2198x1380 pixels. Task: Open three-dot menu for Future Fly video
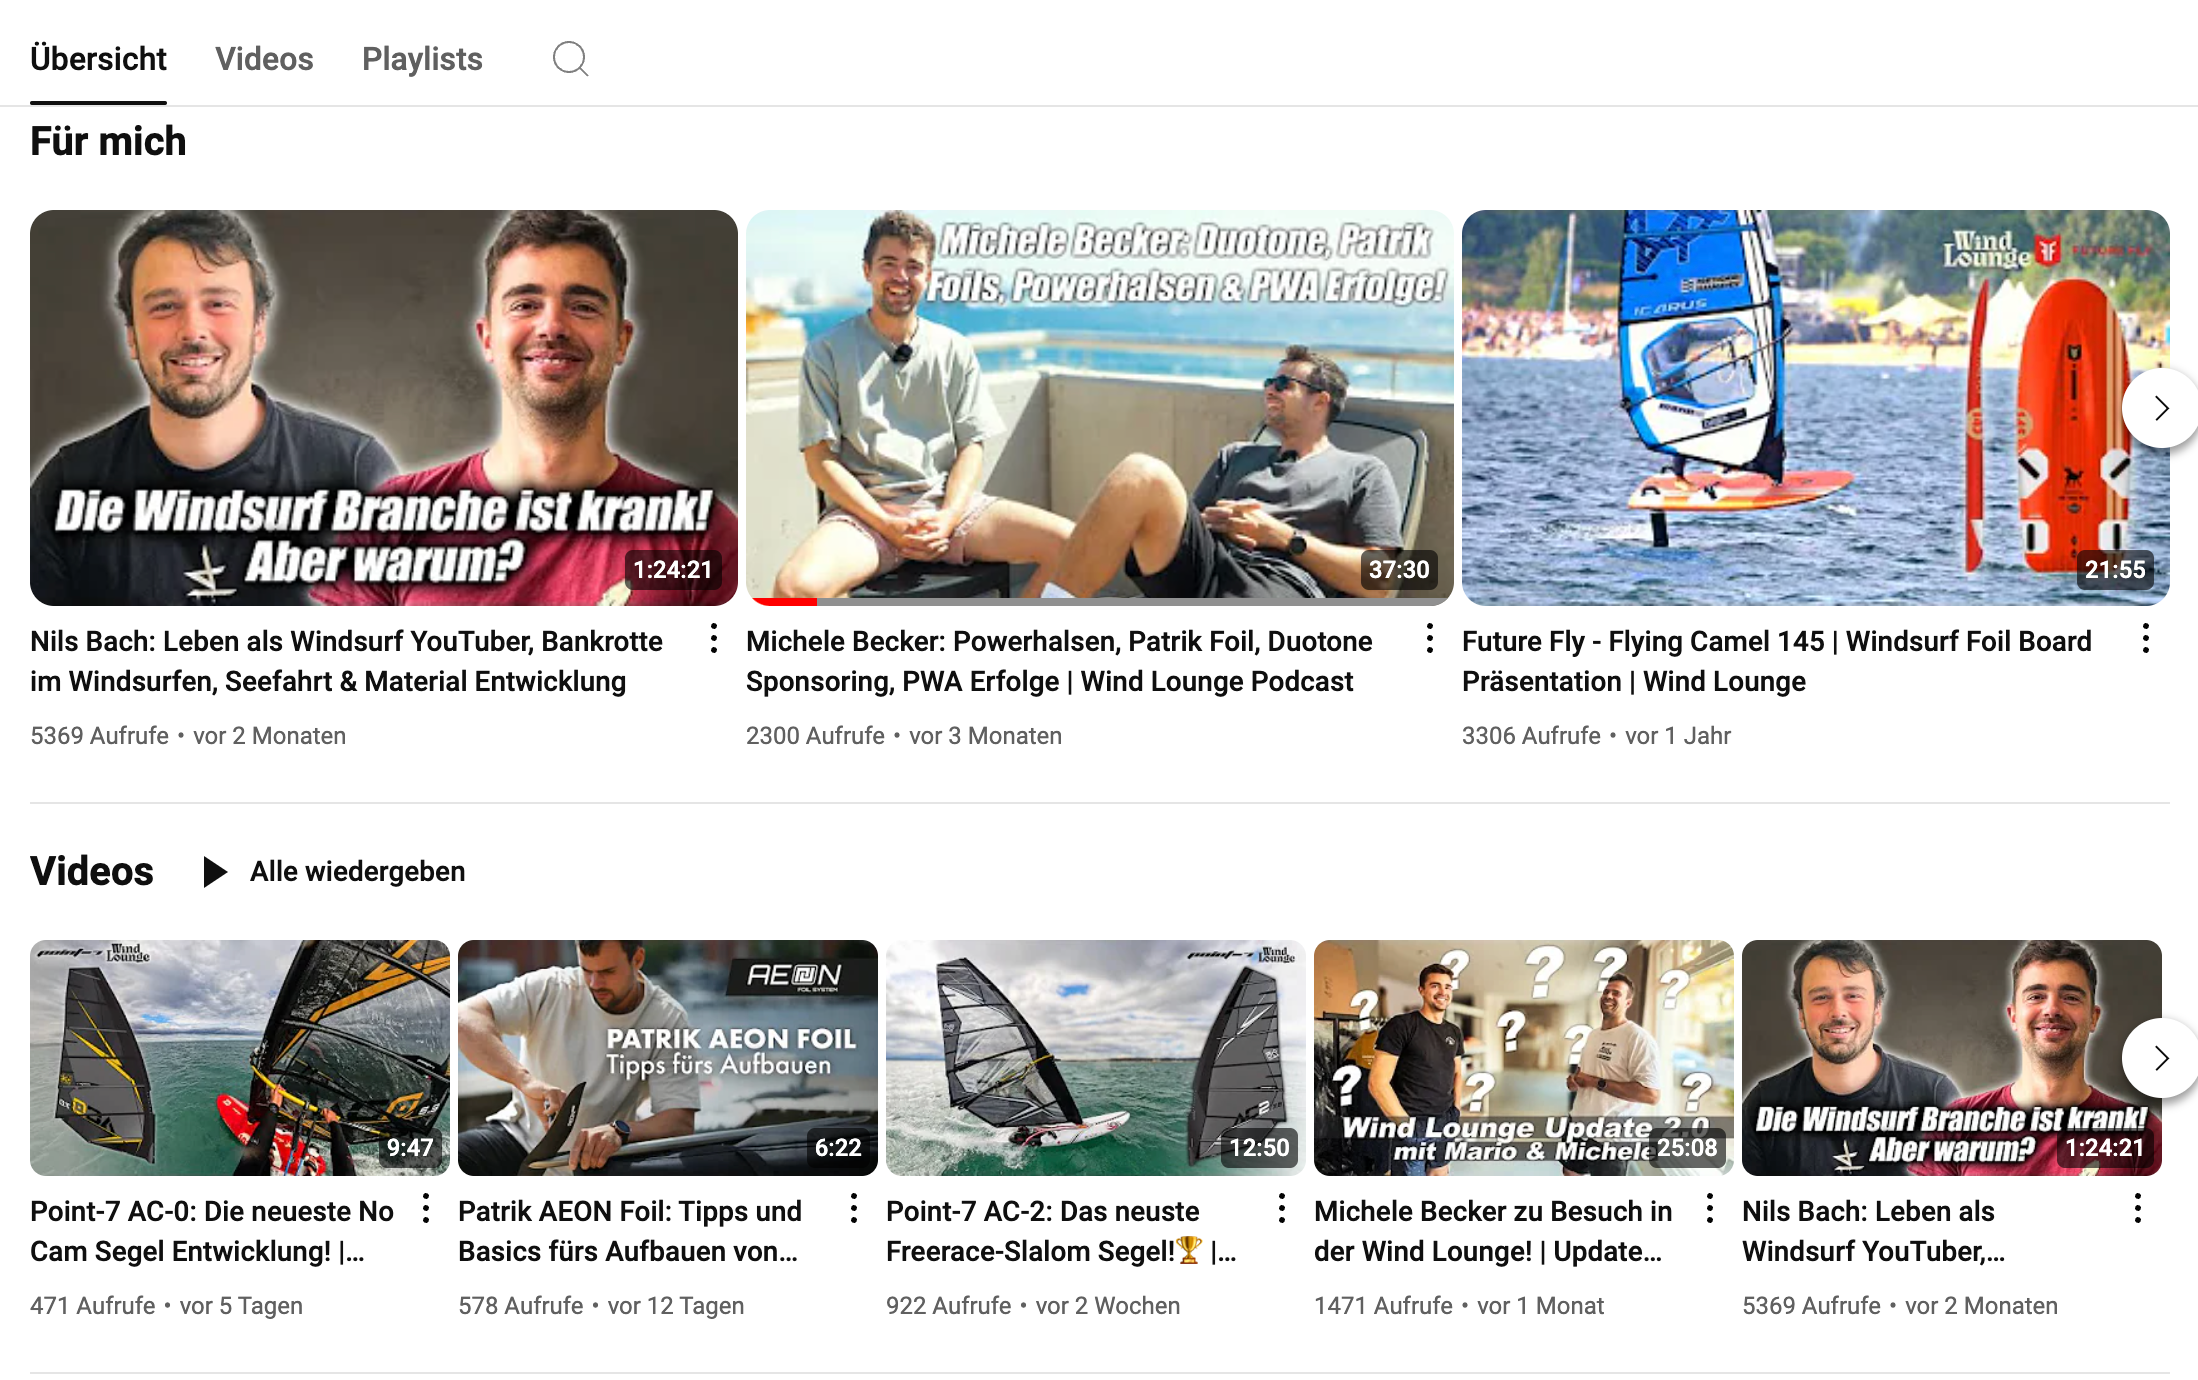pyautogui.click(x=2146, y=639)
